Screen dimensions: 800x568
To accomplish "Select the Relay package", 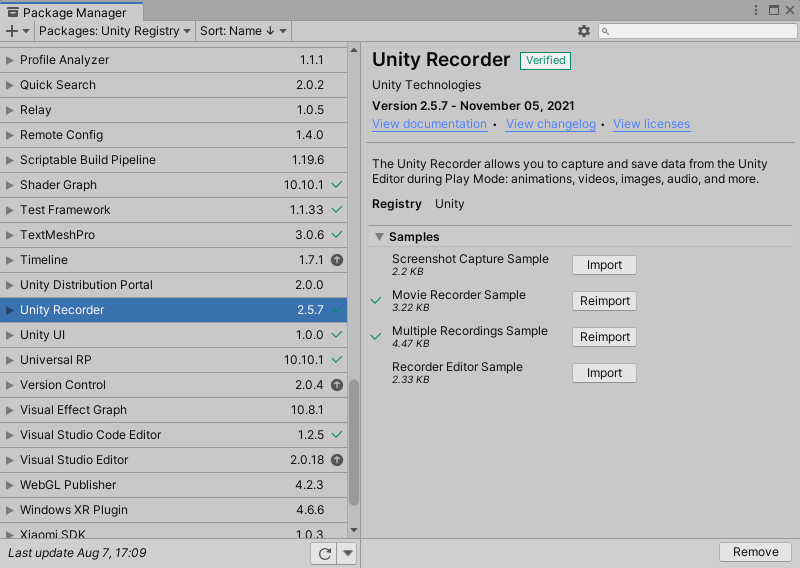I will (173, 110).
